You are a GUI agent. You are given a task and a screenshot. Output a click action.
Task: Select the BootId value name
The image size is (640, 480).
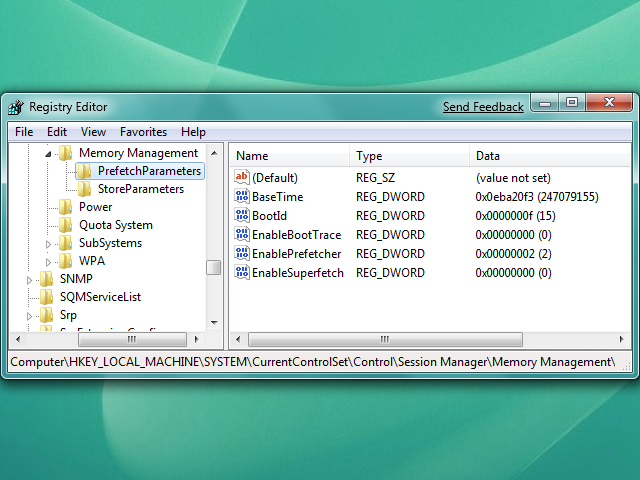point(269,216)
